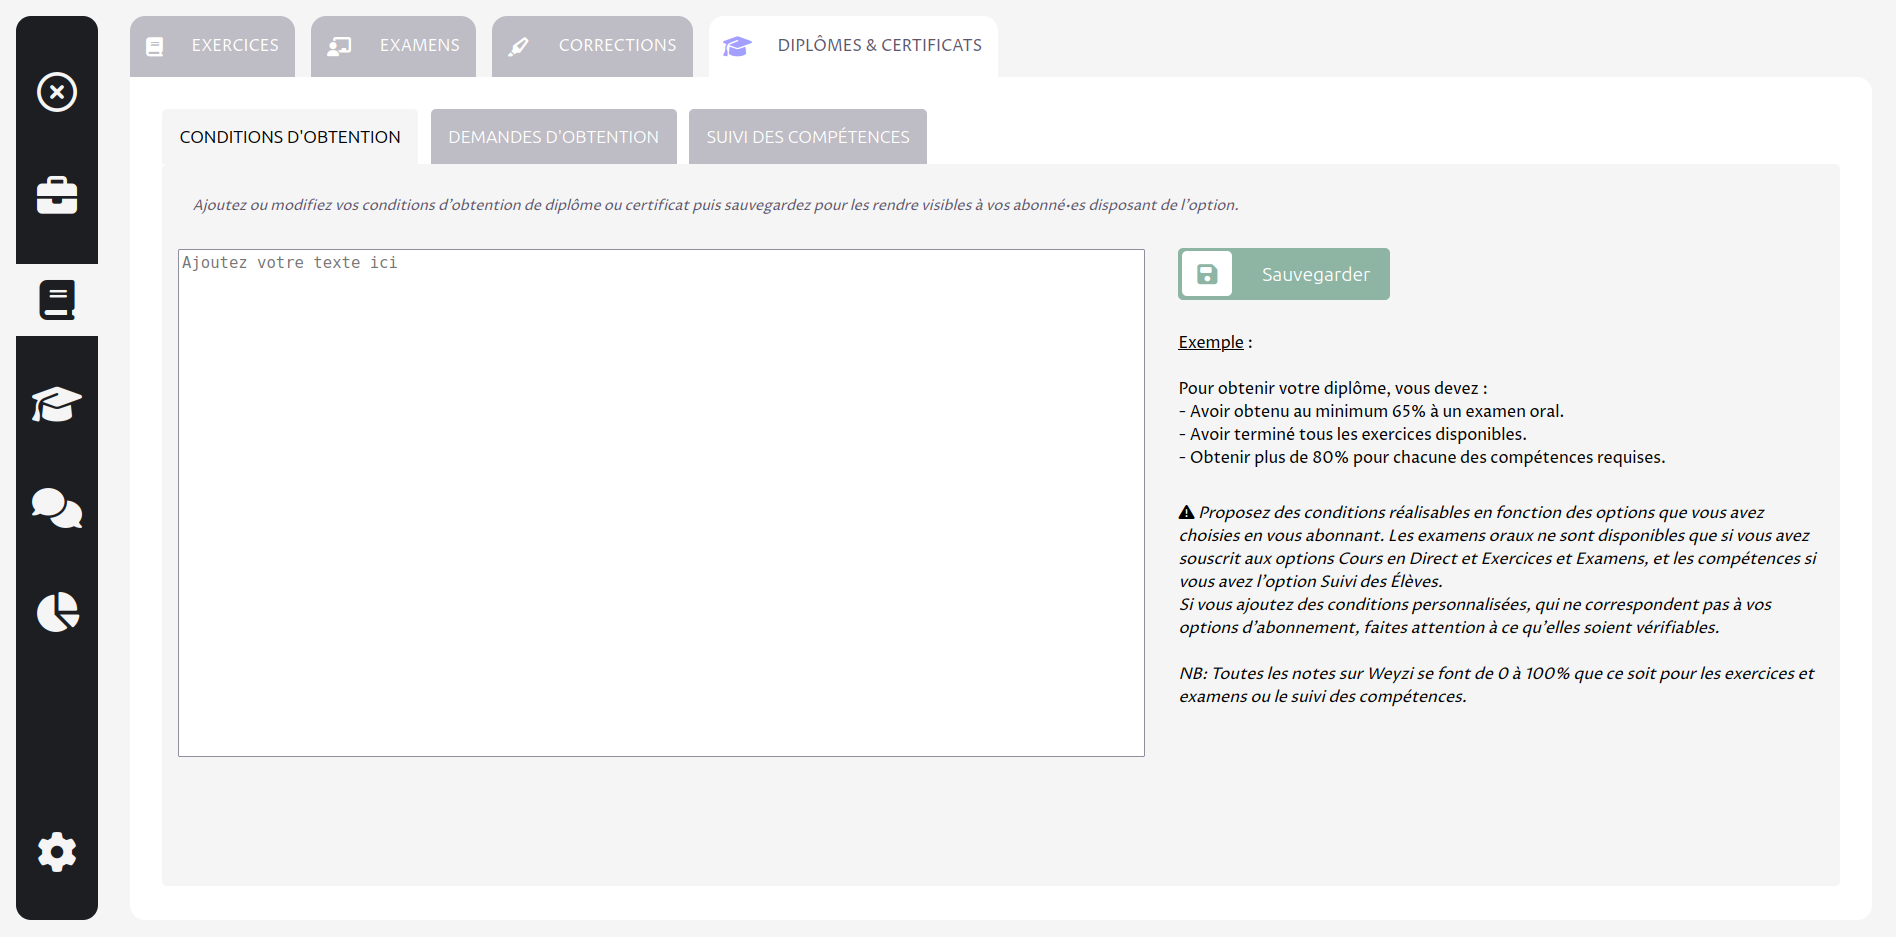Click the floppy disk save icon
Screen dimensions: 1896x937
pos(1207,274)
